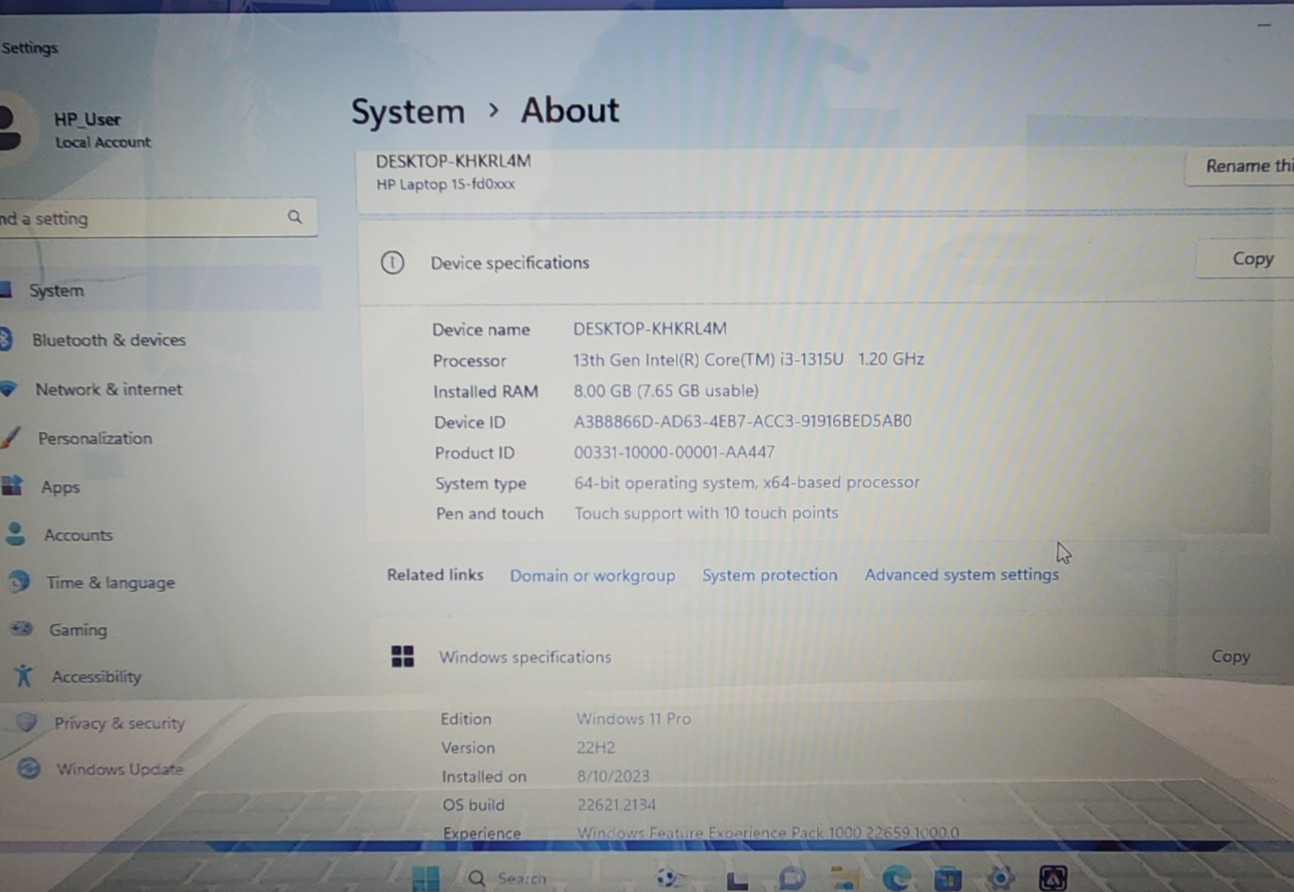1294x892 pixels.
Task: Click the Windows specifications logo icon
Action: (x=403, y=656)
